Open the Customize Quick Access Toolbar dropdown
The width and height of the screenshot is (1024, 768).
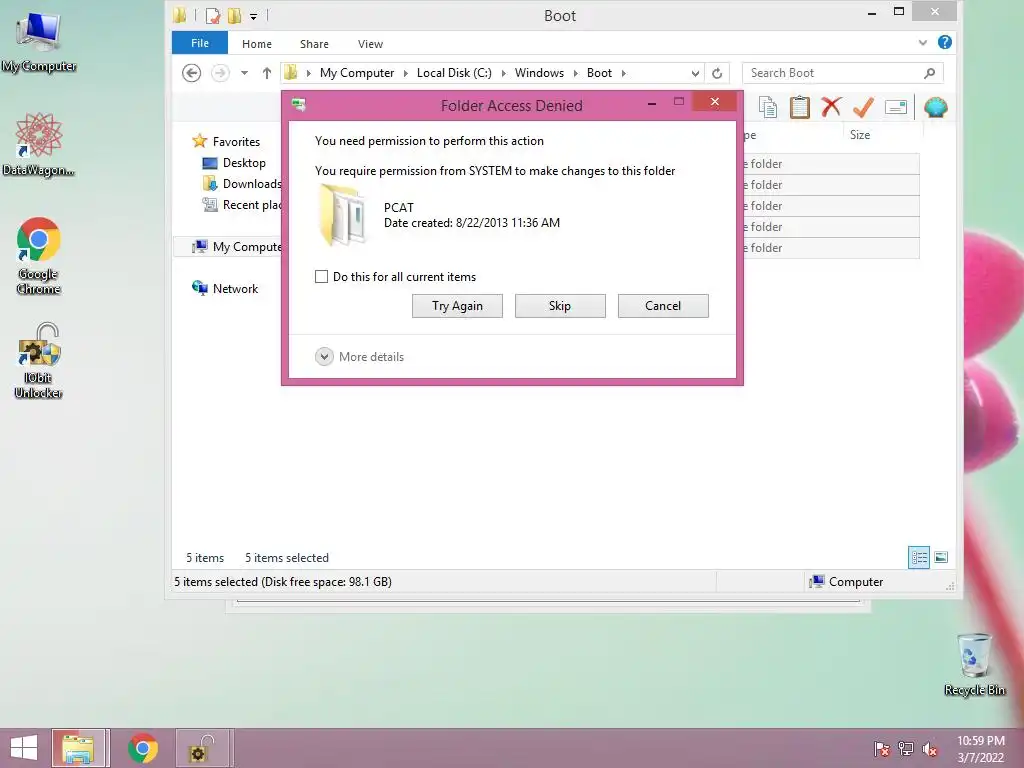pos(253,16)
